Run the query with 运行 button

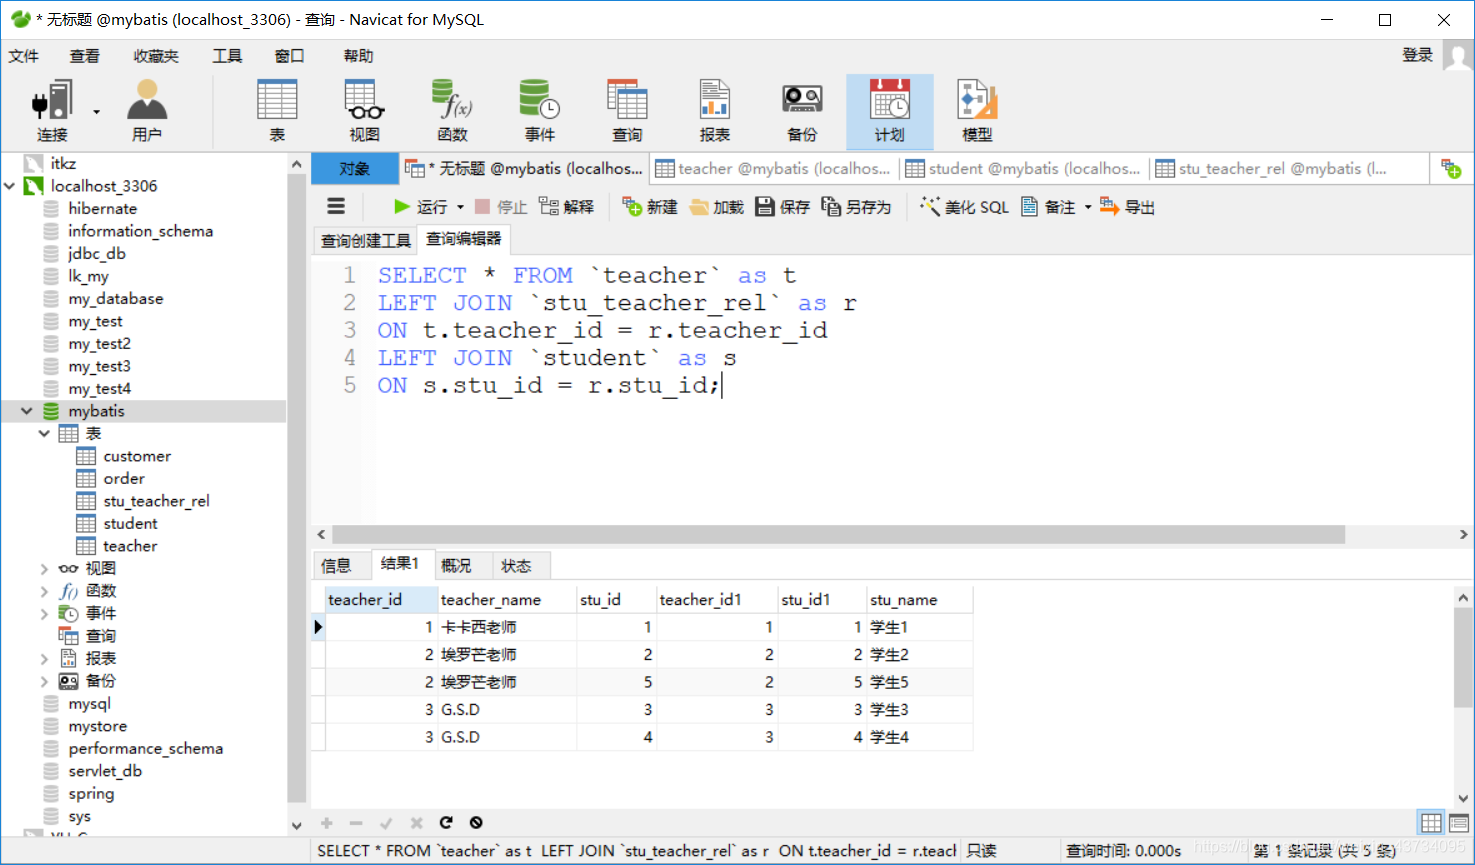coord(420,207)
